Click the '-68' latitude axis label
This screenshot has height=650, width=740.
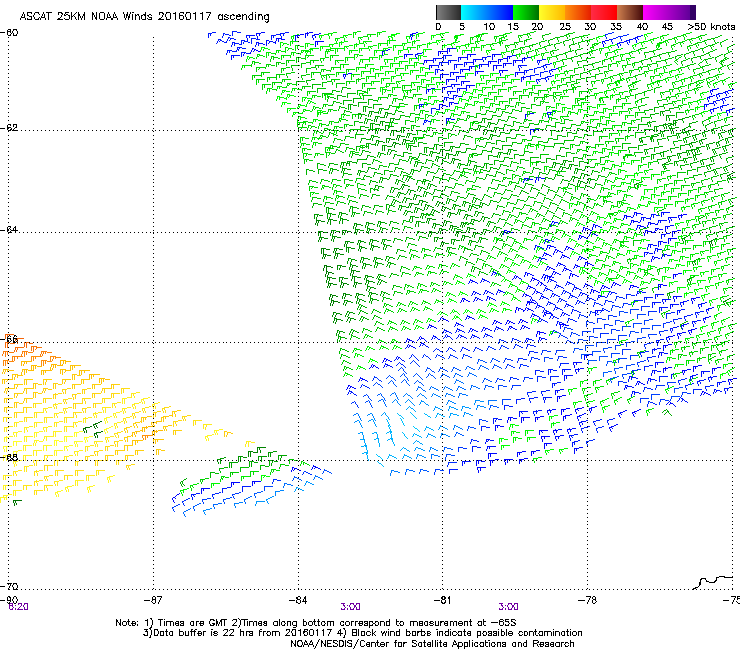[9, 457]
